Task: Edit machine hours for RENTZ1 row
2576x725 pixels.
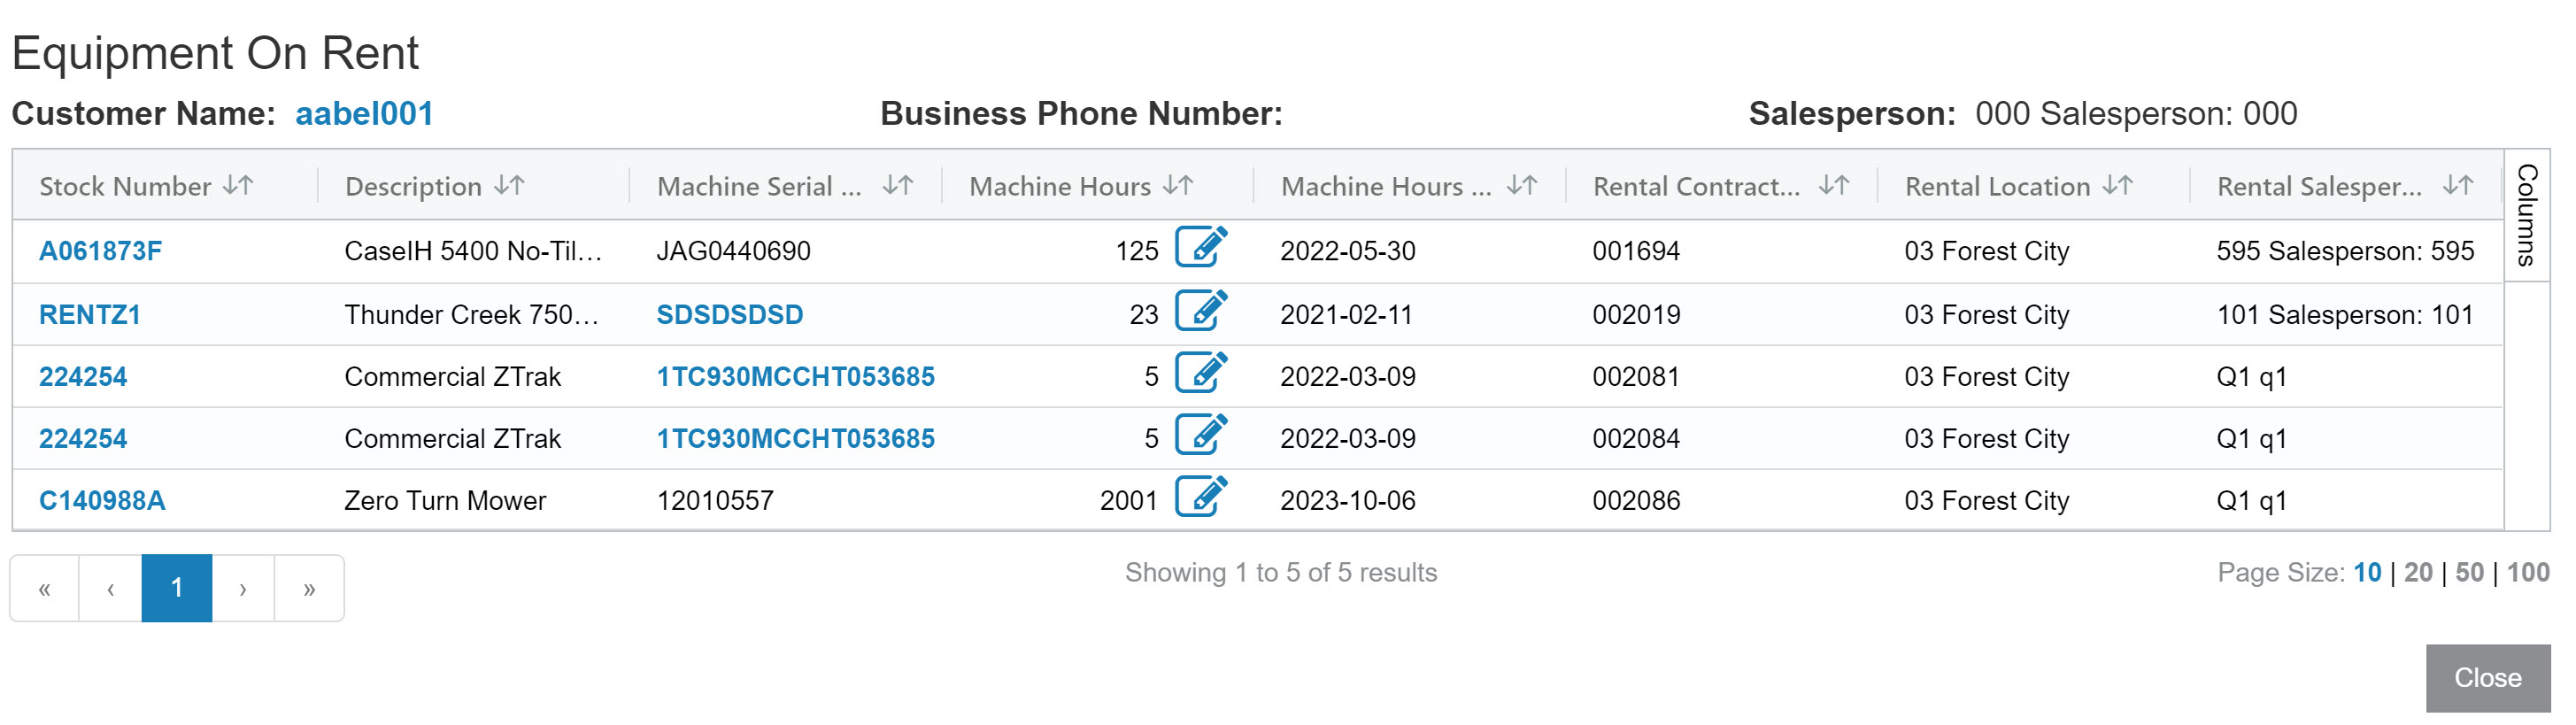Action: (x=1201, y=310)
